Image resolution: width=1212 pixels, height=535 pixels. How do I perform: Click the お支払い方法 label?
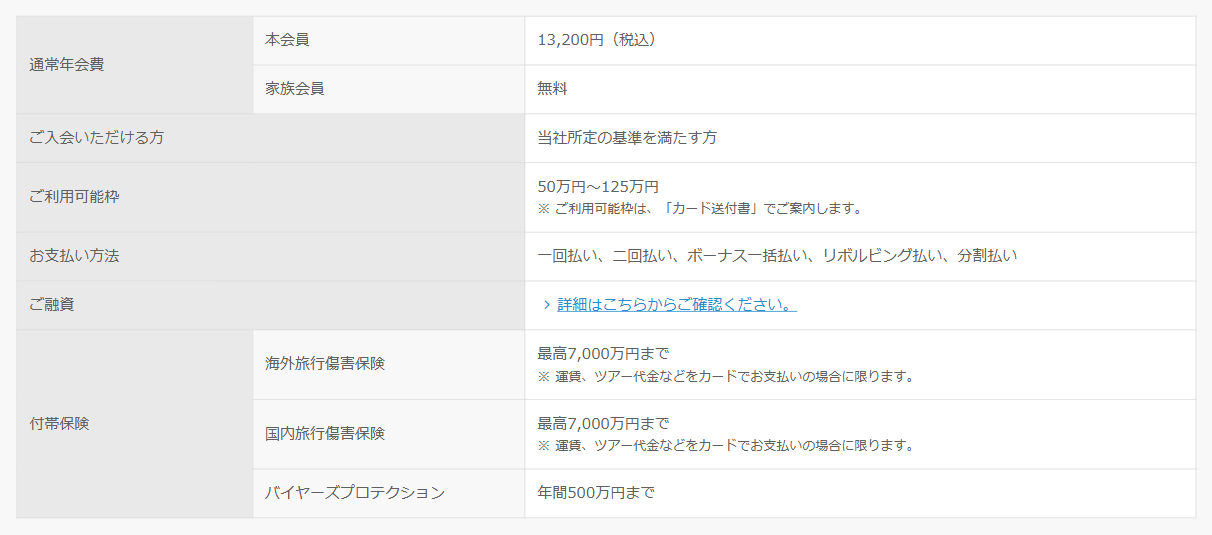point(74,256)
